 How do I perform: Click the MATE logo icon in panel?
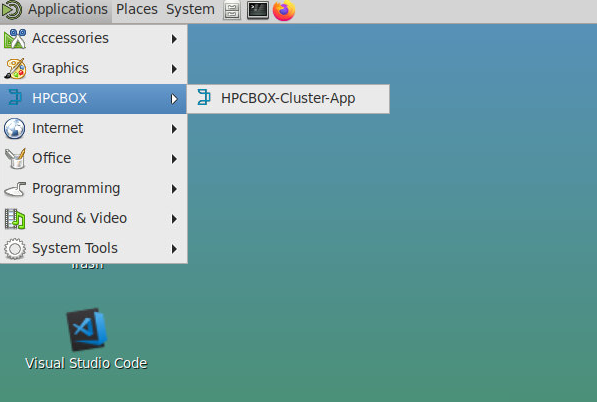(12, 10)
